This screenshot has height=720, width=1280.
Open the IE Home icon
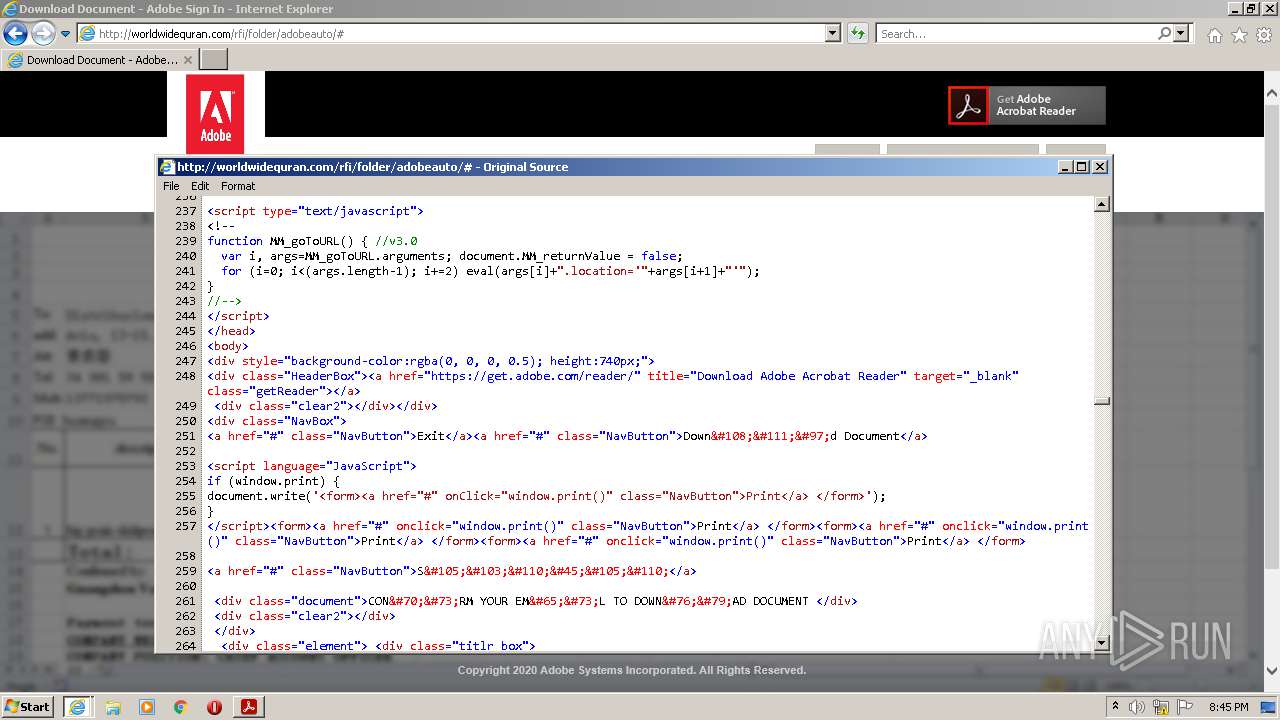click(1214, 35)
